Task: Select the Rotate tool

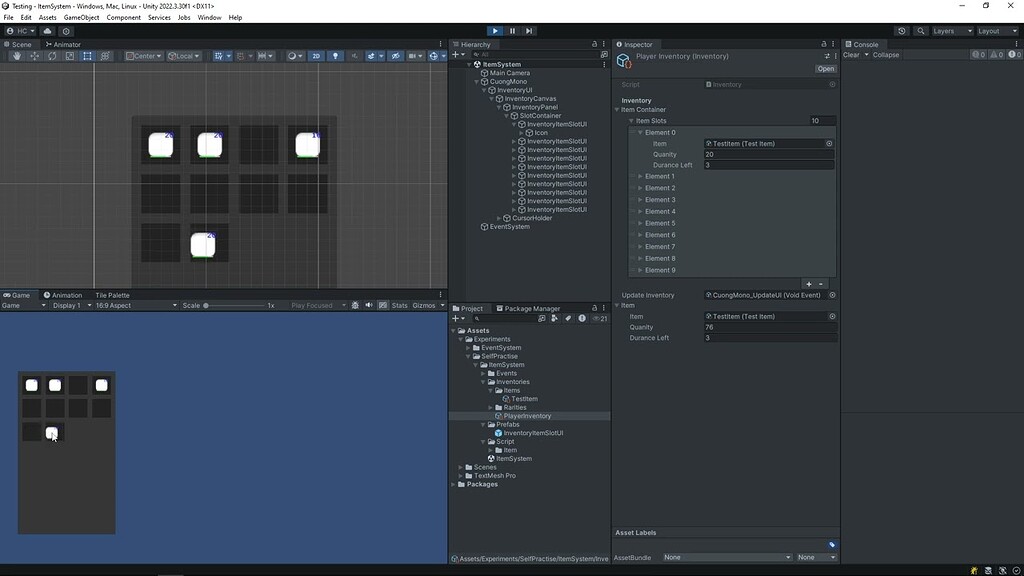Action: 52,56
